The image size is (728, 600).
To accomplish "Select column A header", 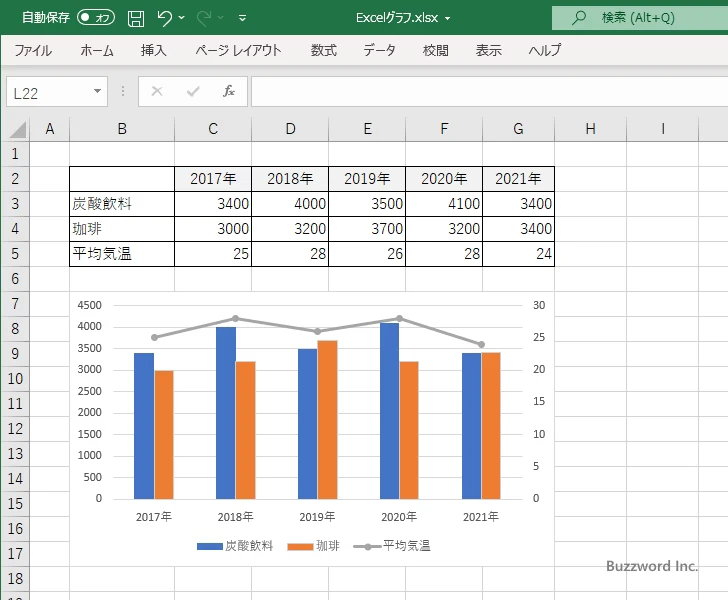I will (50, 129).
